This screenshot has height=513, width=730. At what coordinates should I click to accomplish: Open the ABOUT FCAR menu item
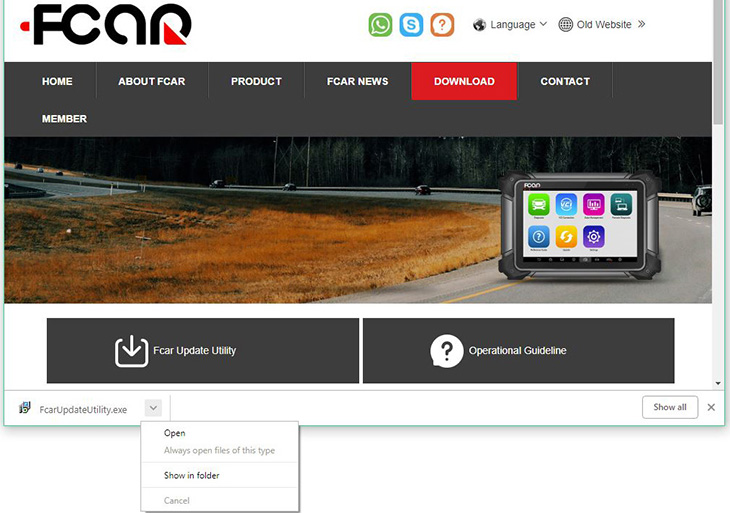click(x=152, y=81)
